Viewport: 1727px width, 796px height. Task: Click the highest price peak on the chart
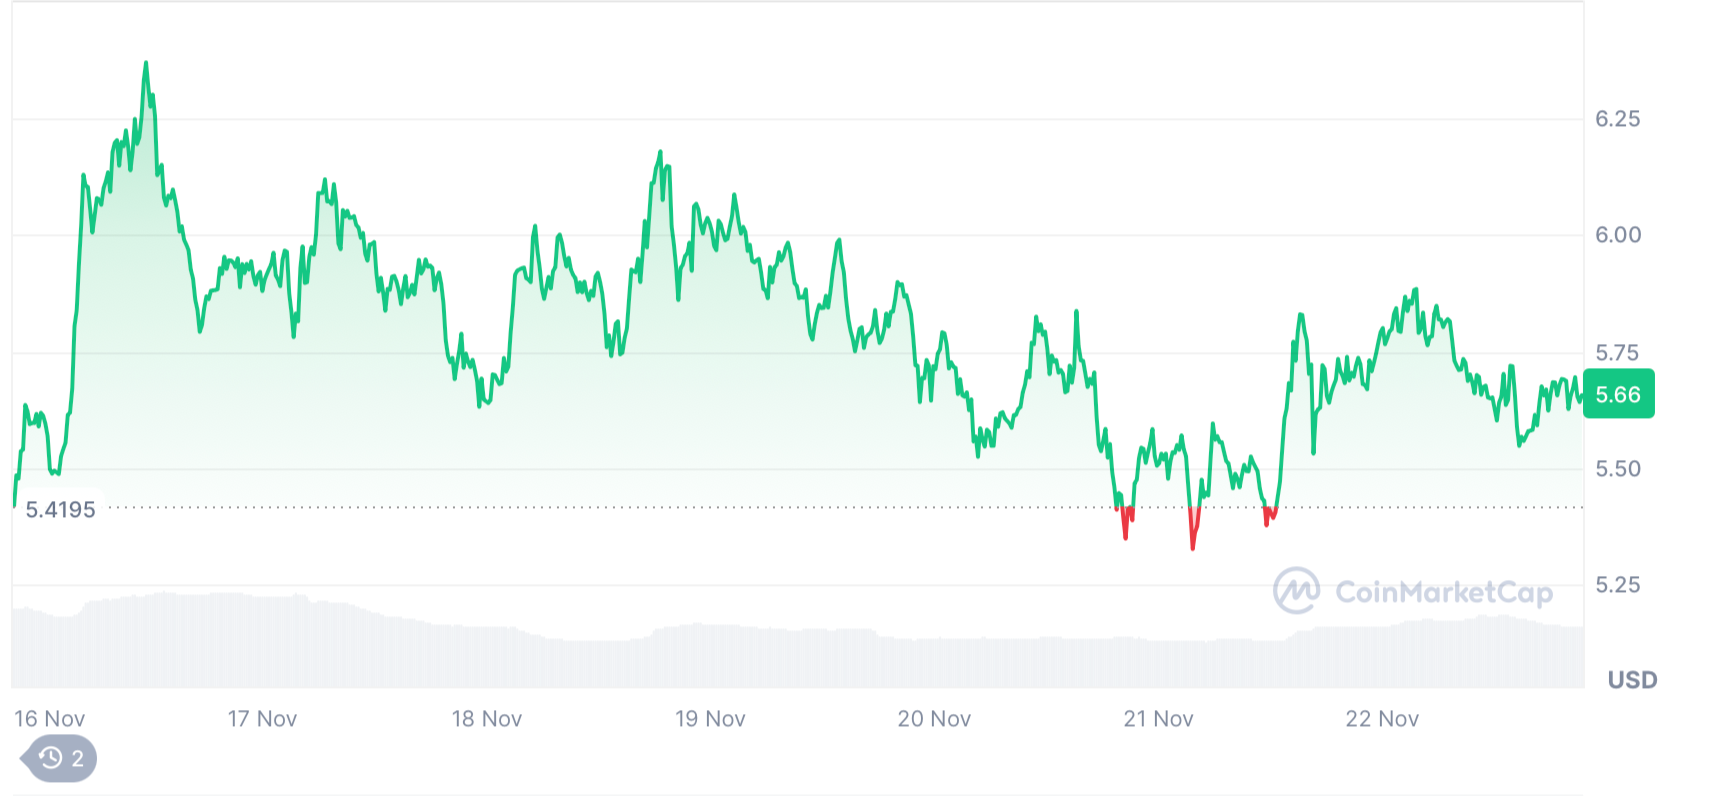click(x=146, y=64)
